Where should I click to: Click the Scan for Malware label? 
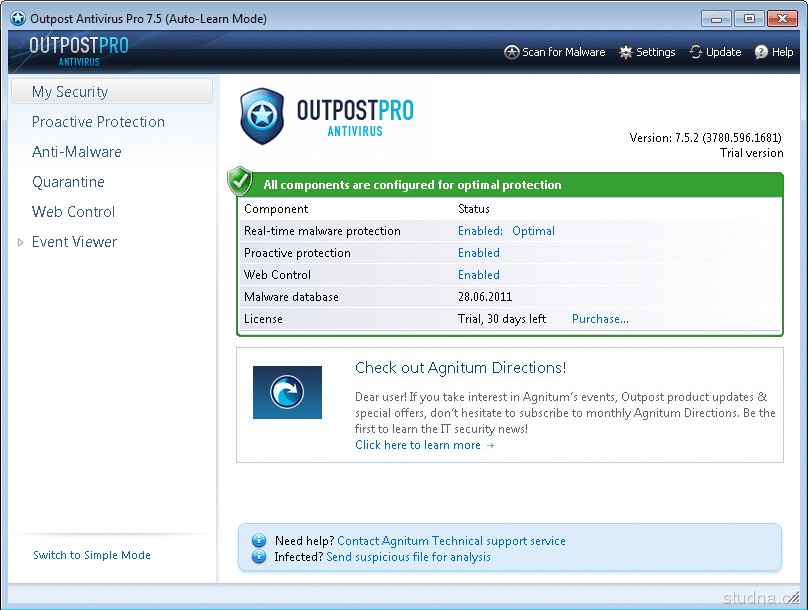pyautogui.click(x=564, y=52)
